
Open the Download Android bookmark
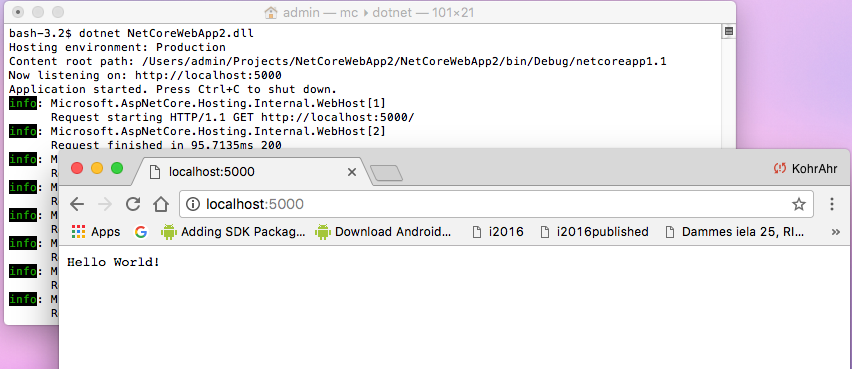tap(384, 232)
